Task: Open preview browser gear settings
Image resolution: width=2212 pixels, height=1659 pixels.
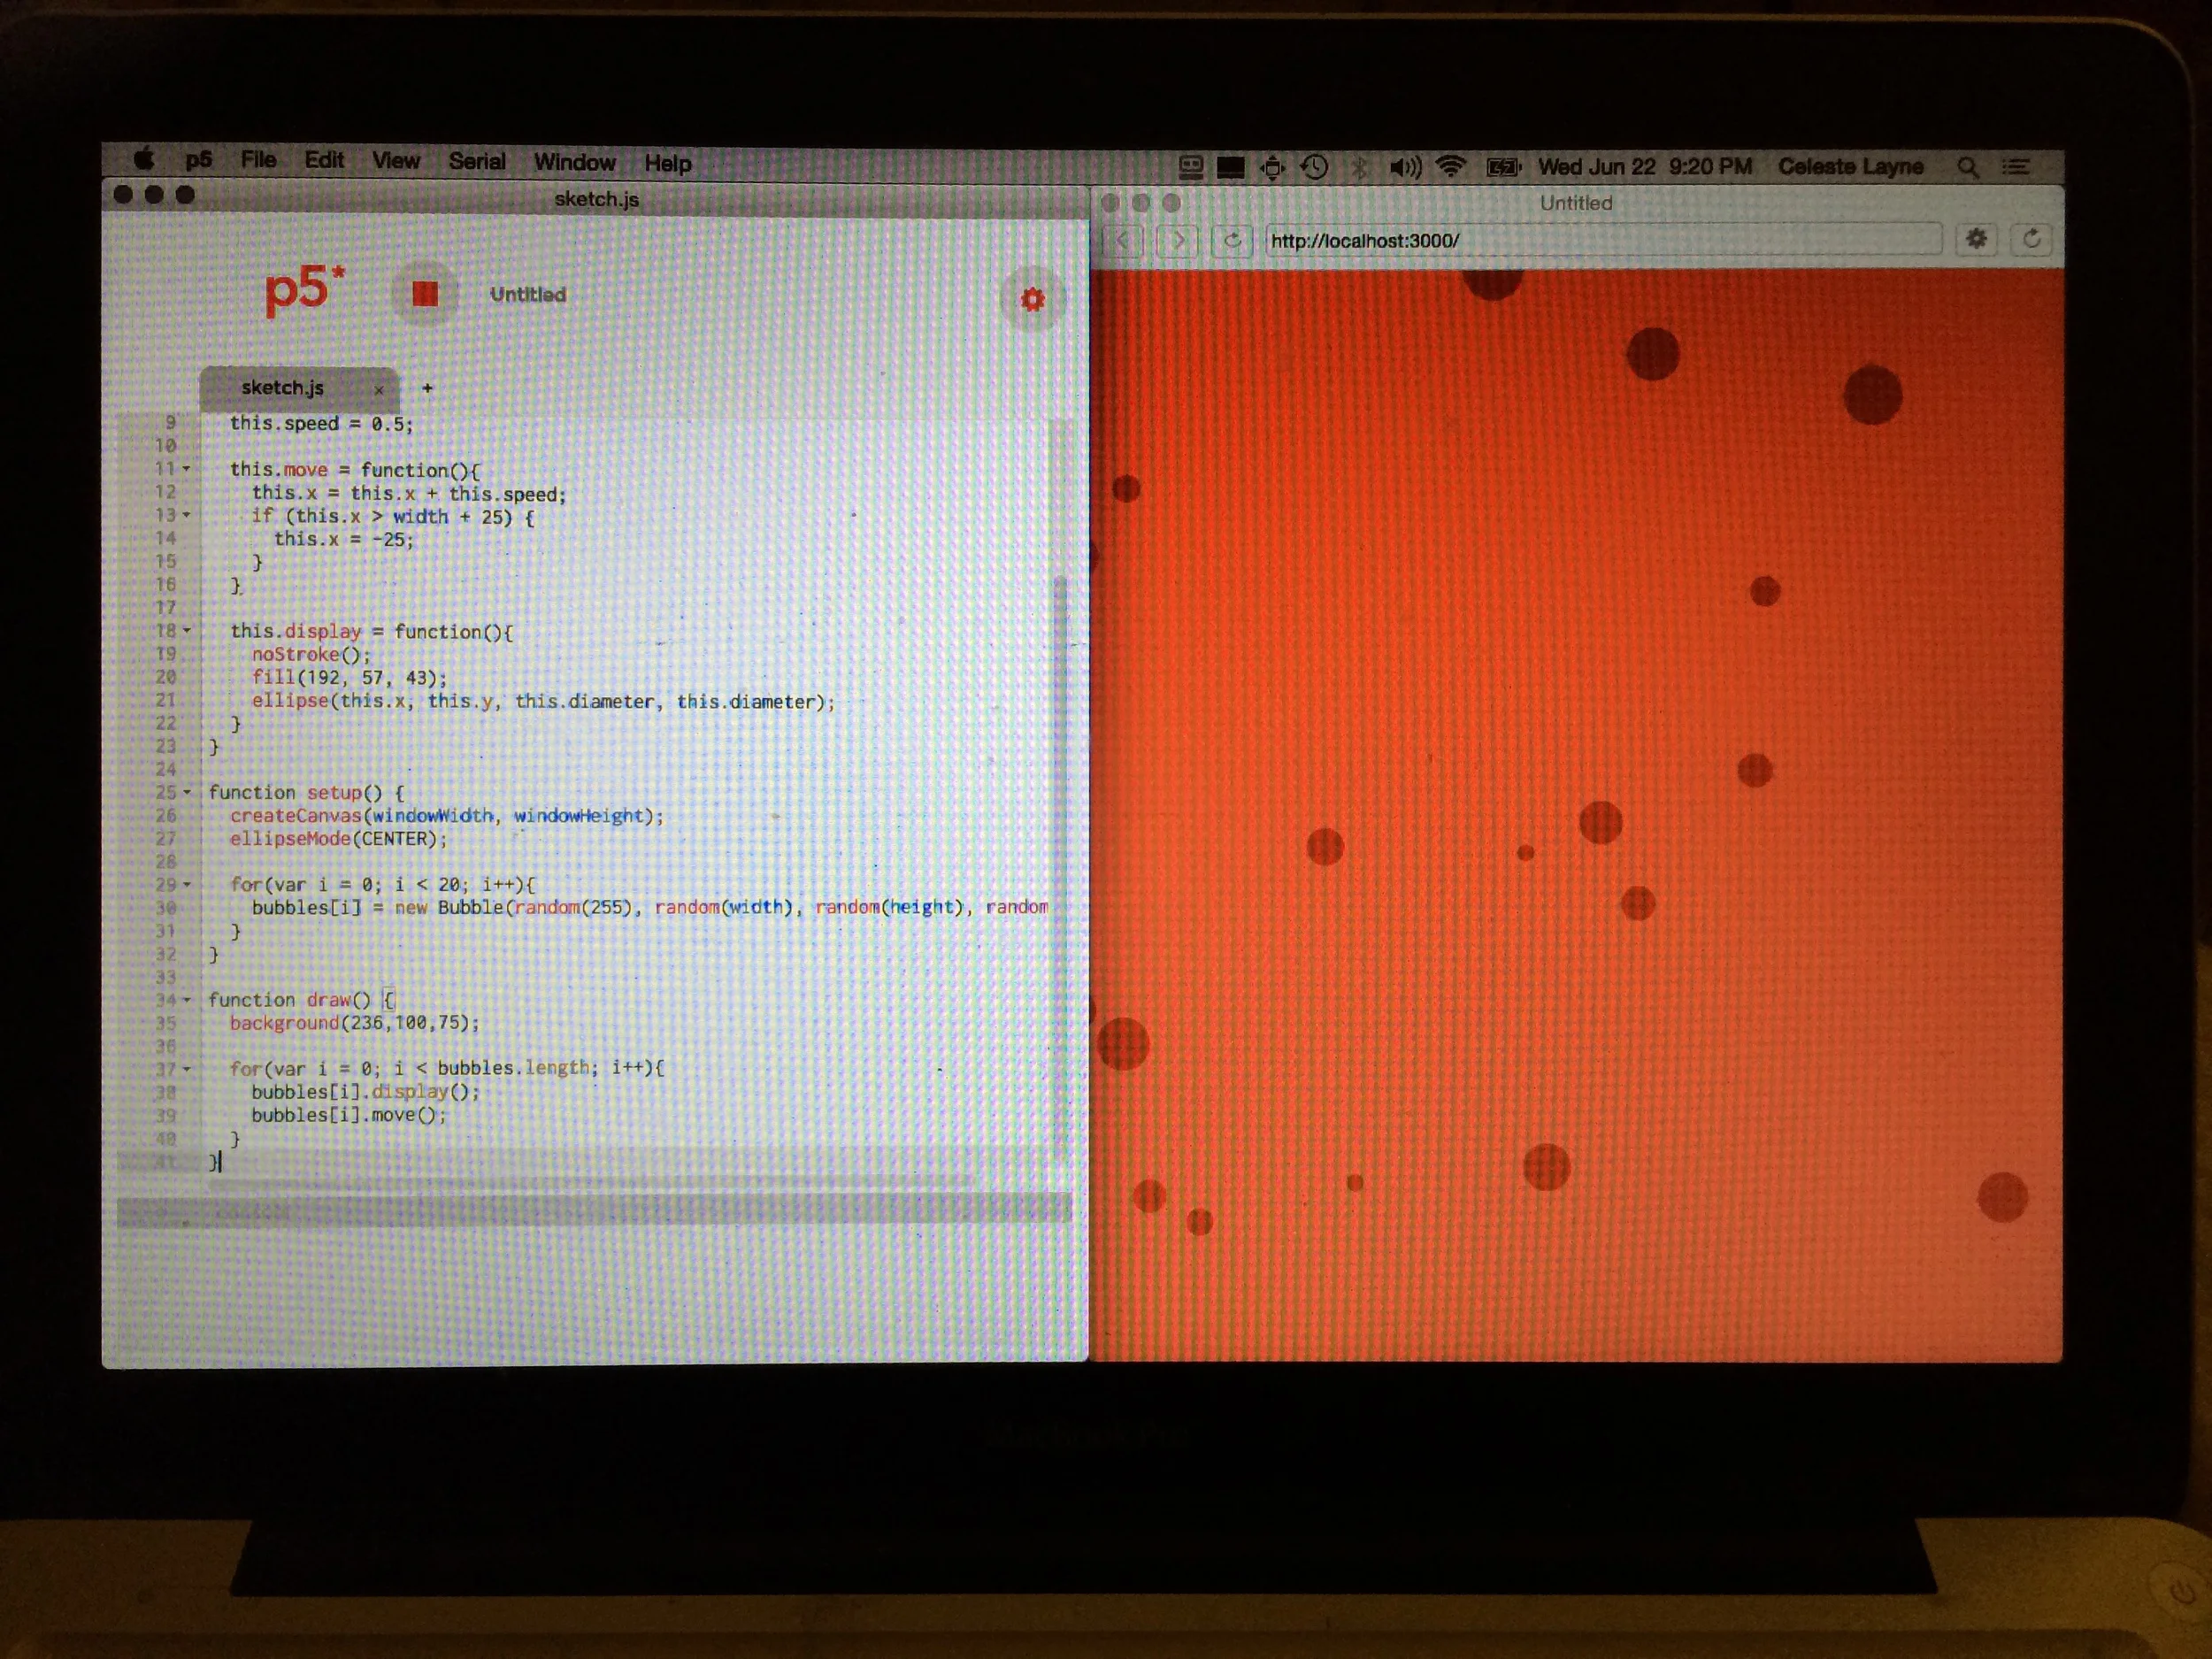Action: click(1976, 239)
